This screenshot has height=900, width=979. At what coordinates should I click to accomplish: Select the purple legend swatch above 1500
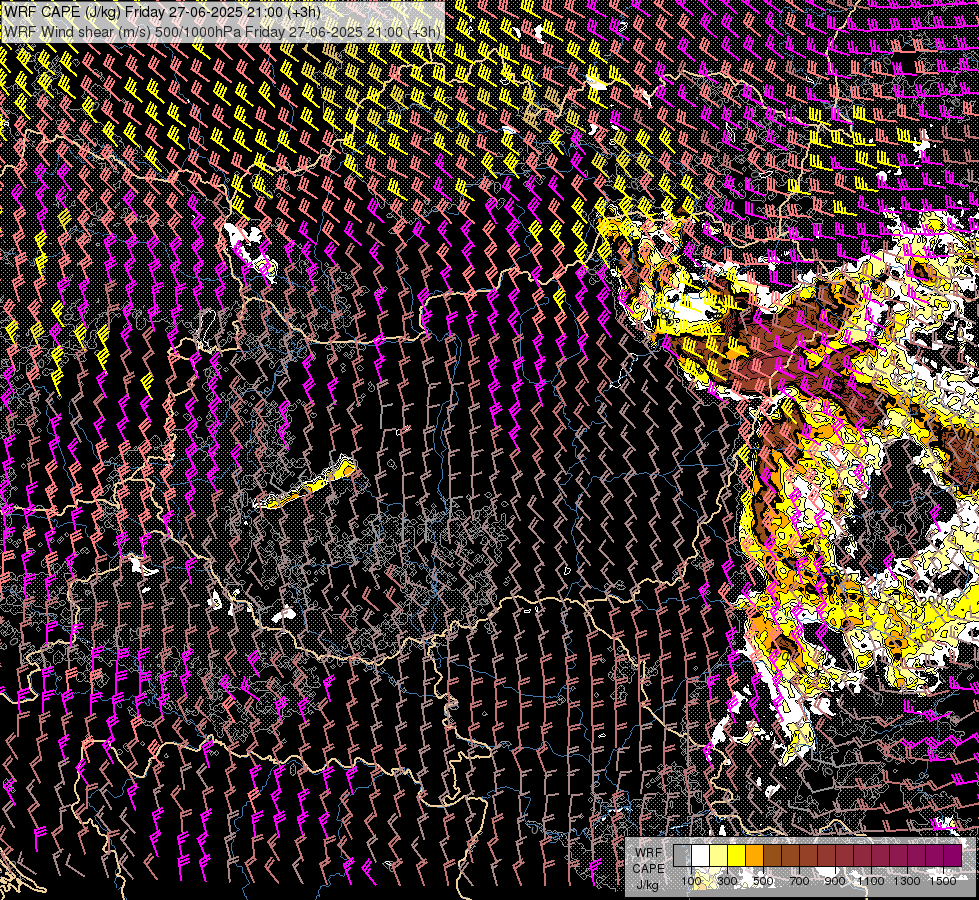pos(952,855)
